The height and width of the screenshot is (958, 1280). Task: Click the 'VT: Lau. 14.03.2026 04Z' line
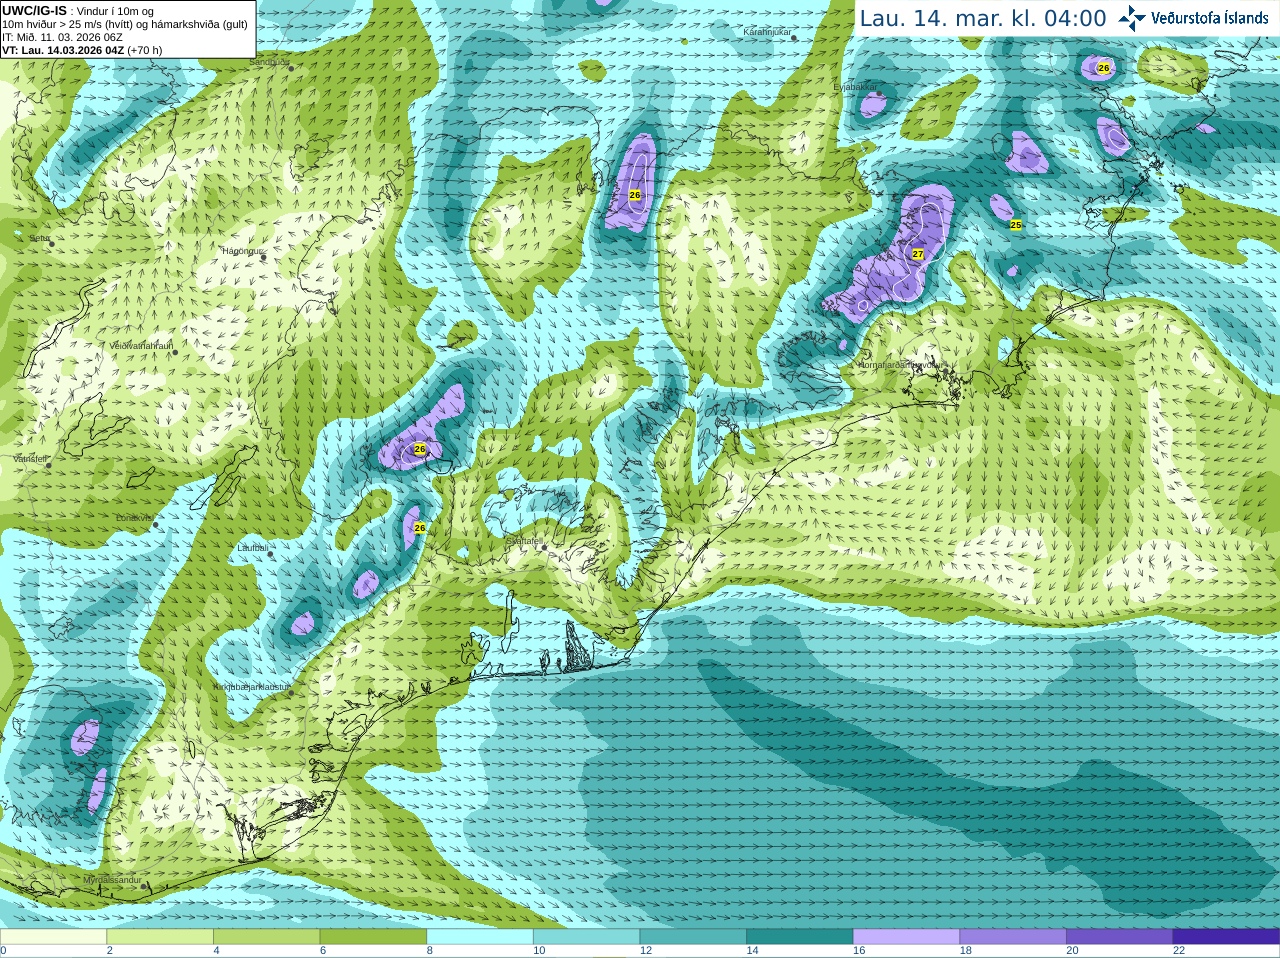82,50
